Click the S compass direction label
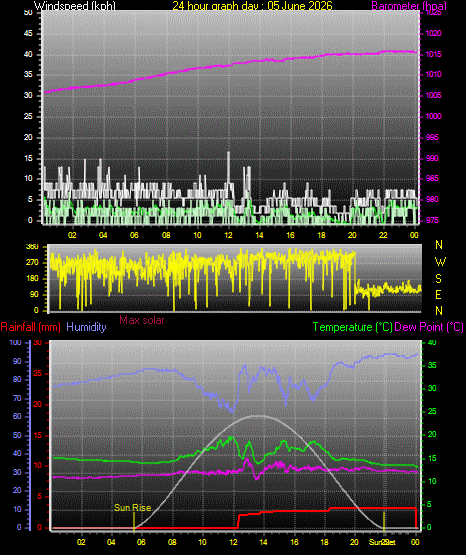 pos(438,279)
